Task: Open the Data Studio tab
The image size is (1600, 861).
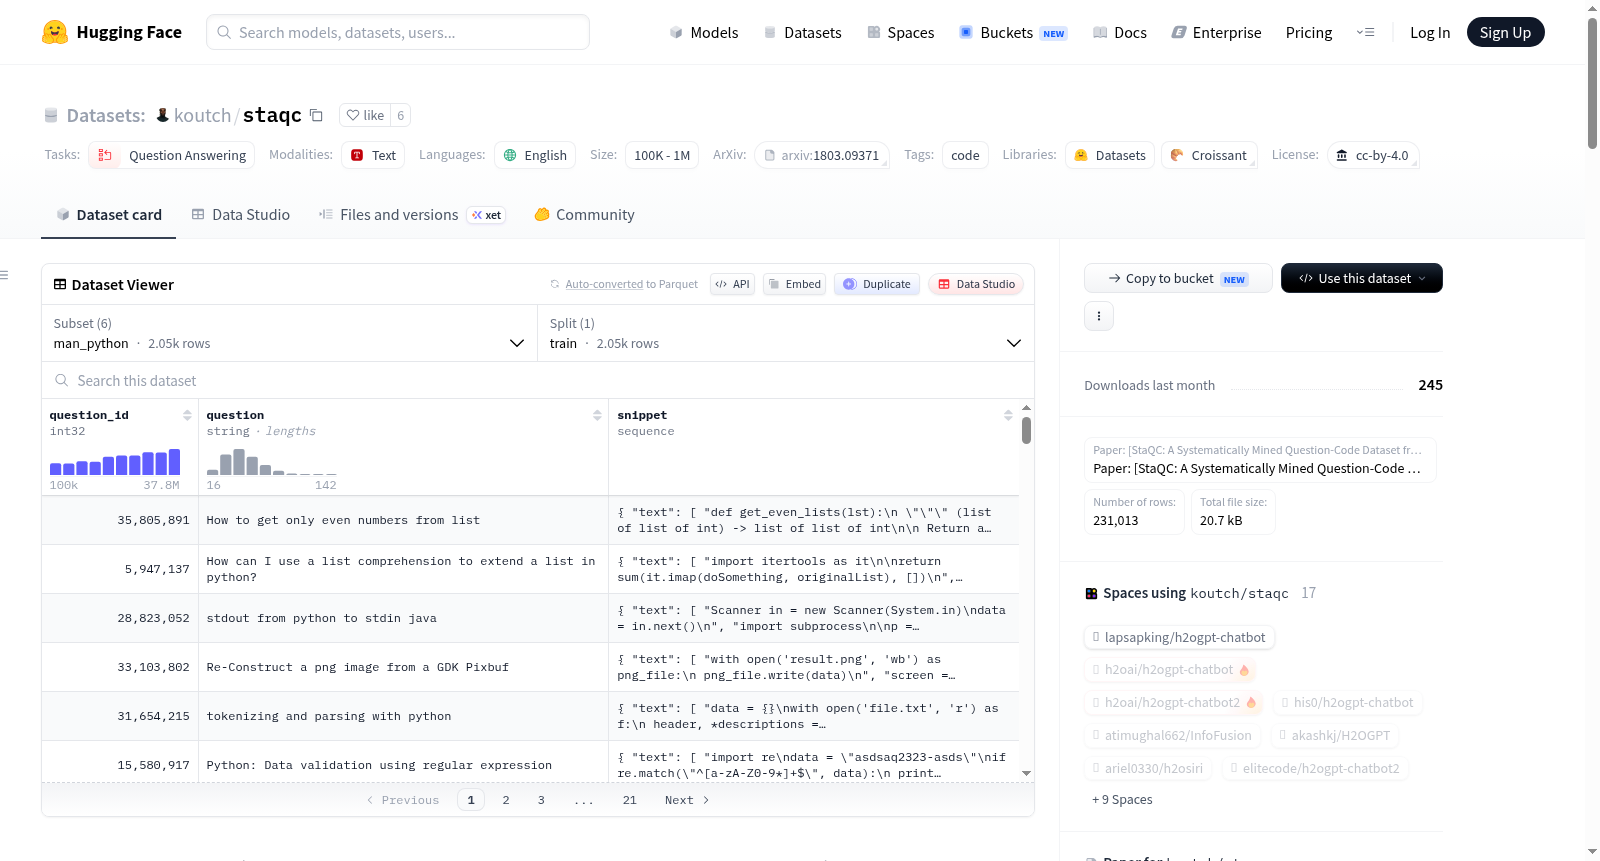Action: (x=241, y=215)
